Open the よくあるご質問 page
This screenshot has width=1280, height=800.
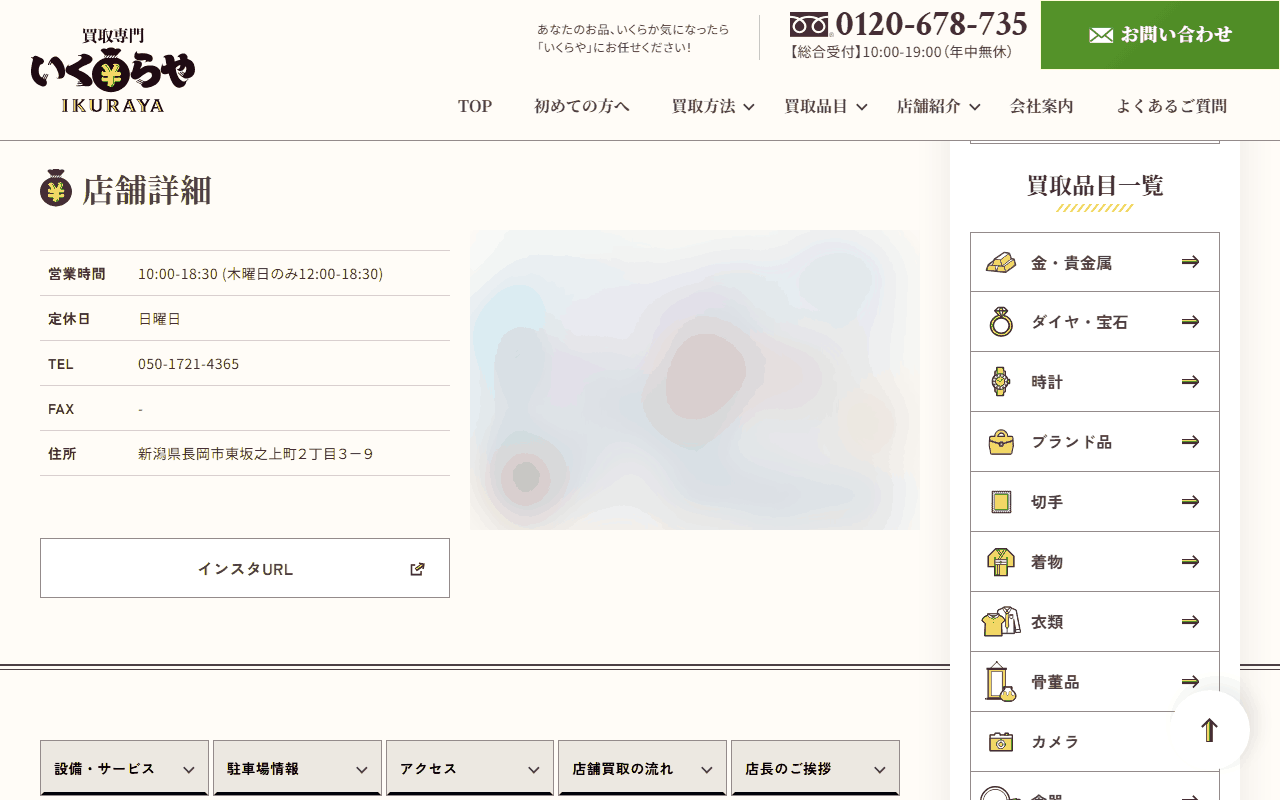click(1171, 106)
